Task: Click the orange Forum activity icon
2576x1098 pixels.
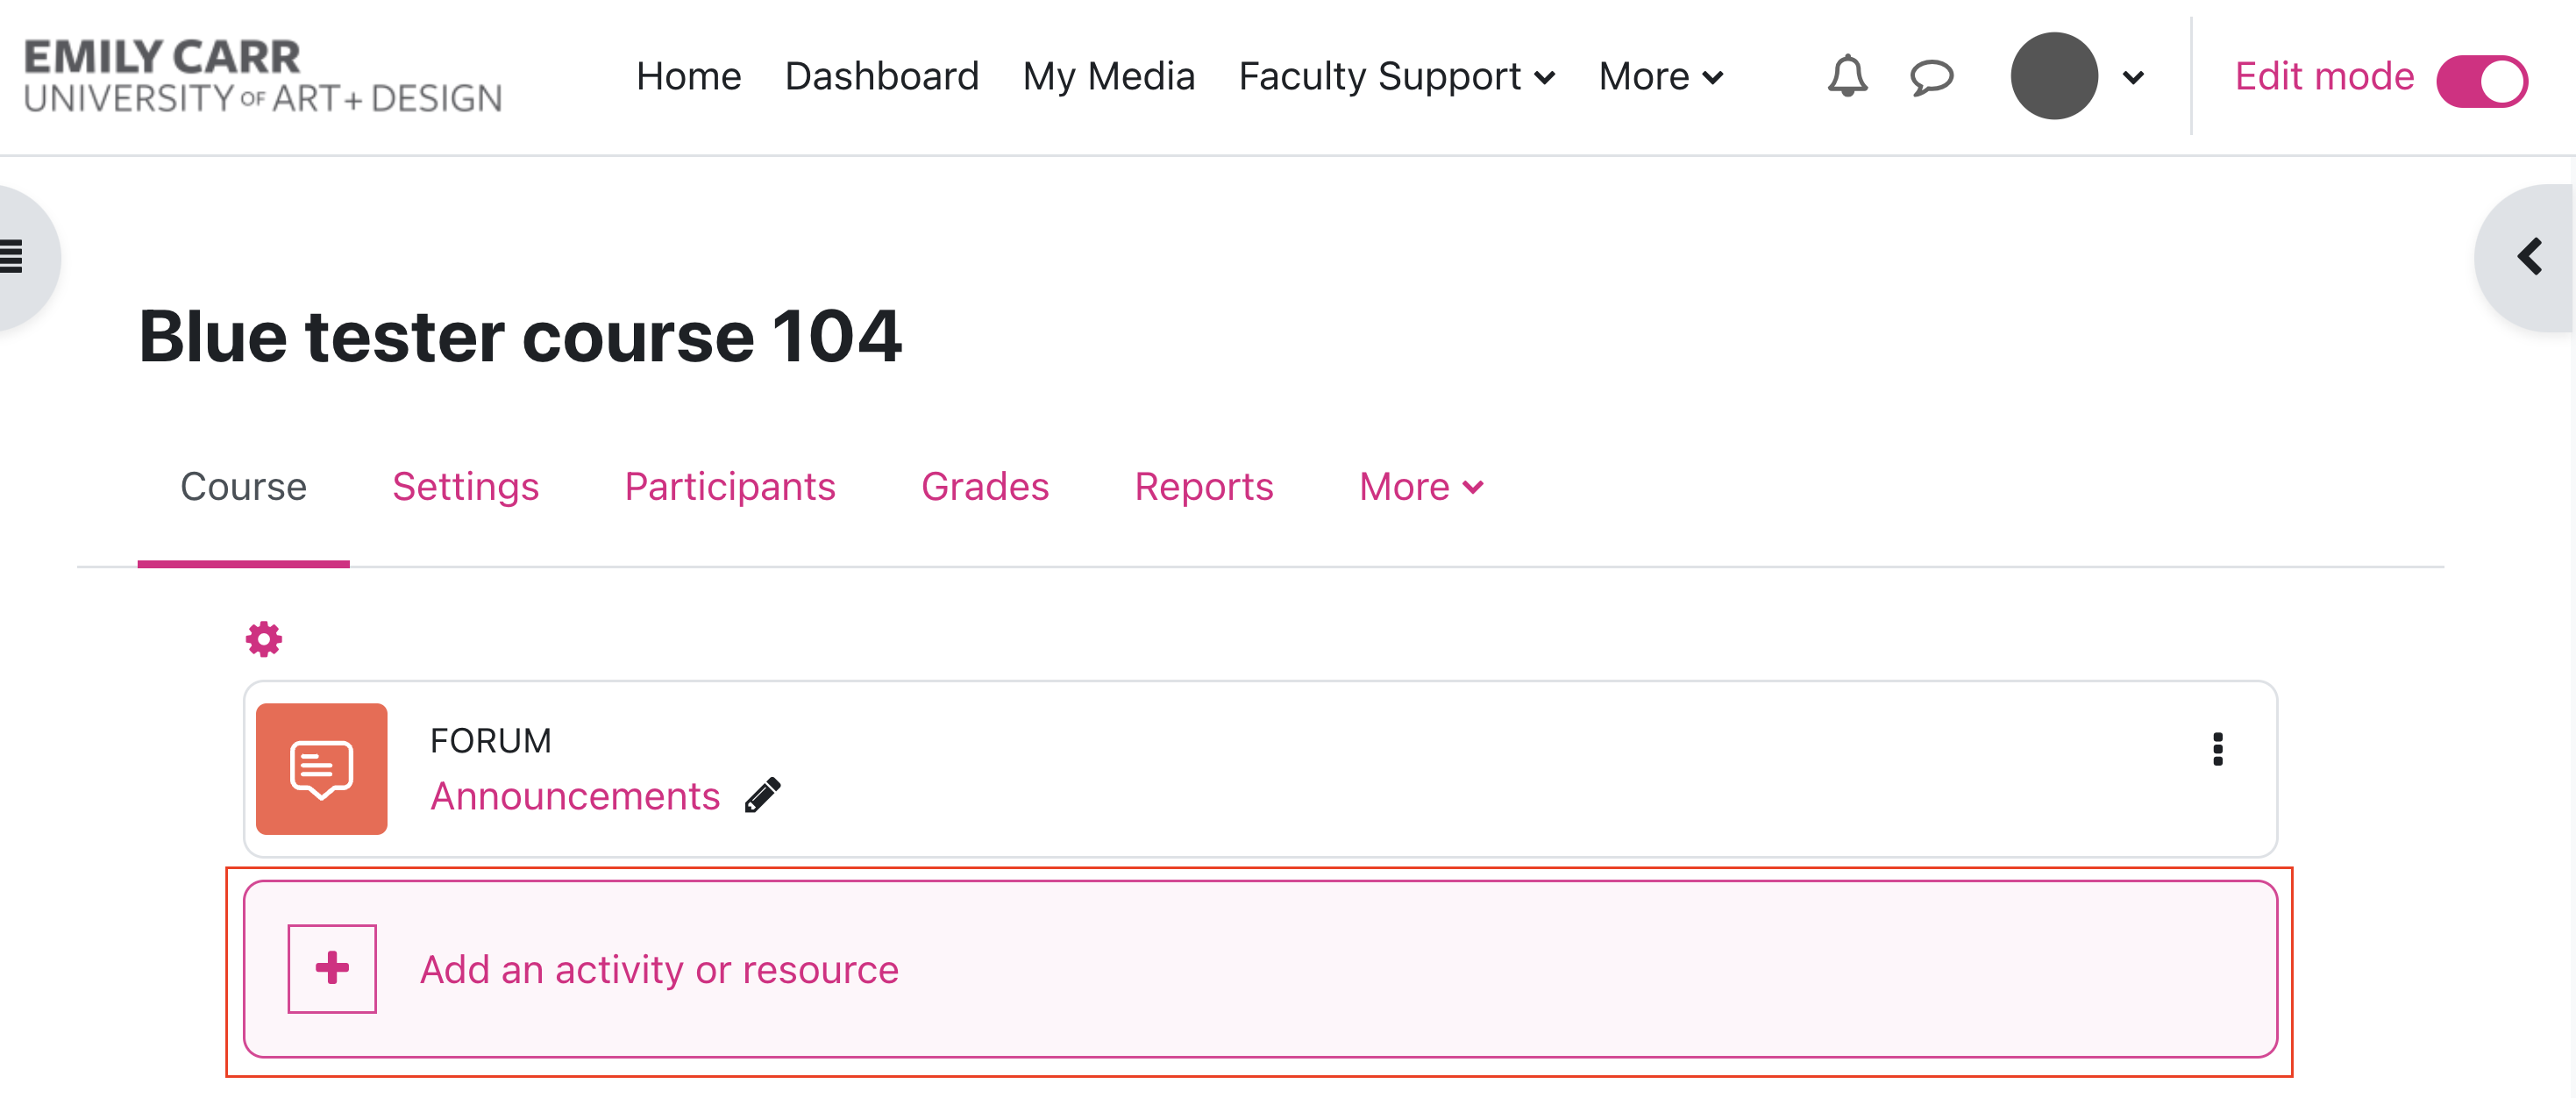Action: [x=321, y=768]
